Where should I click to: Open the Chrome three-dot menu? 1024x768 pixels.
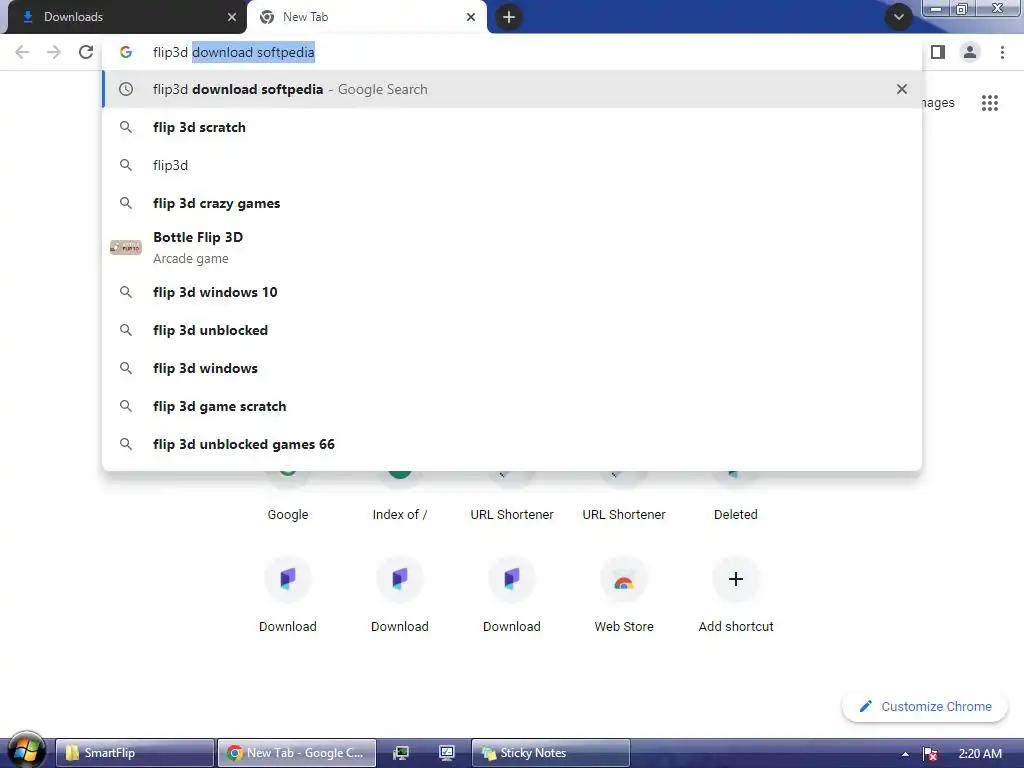click(x=1002, y=52)
